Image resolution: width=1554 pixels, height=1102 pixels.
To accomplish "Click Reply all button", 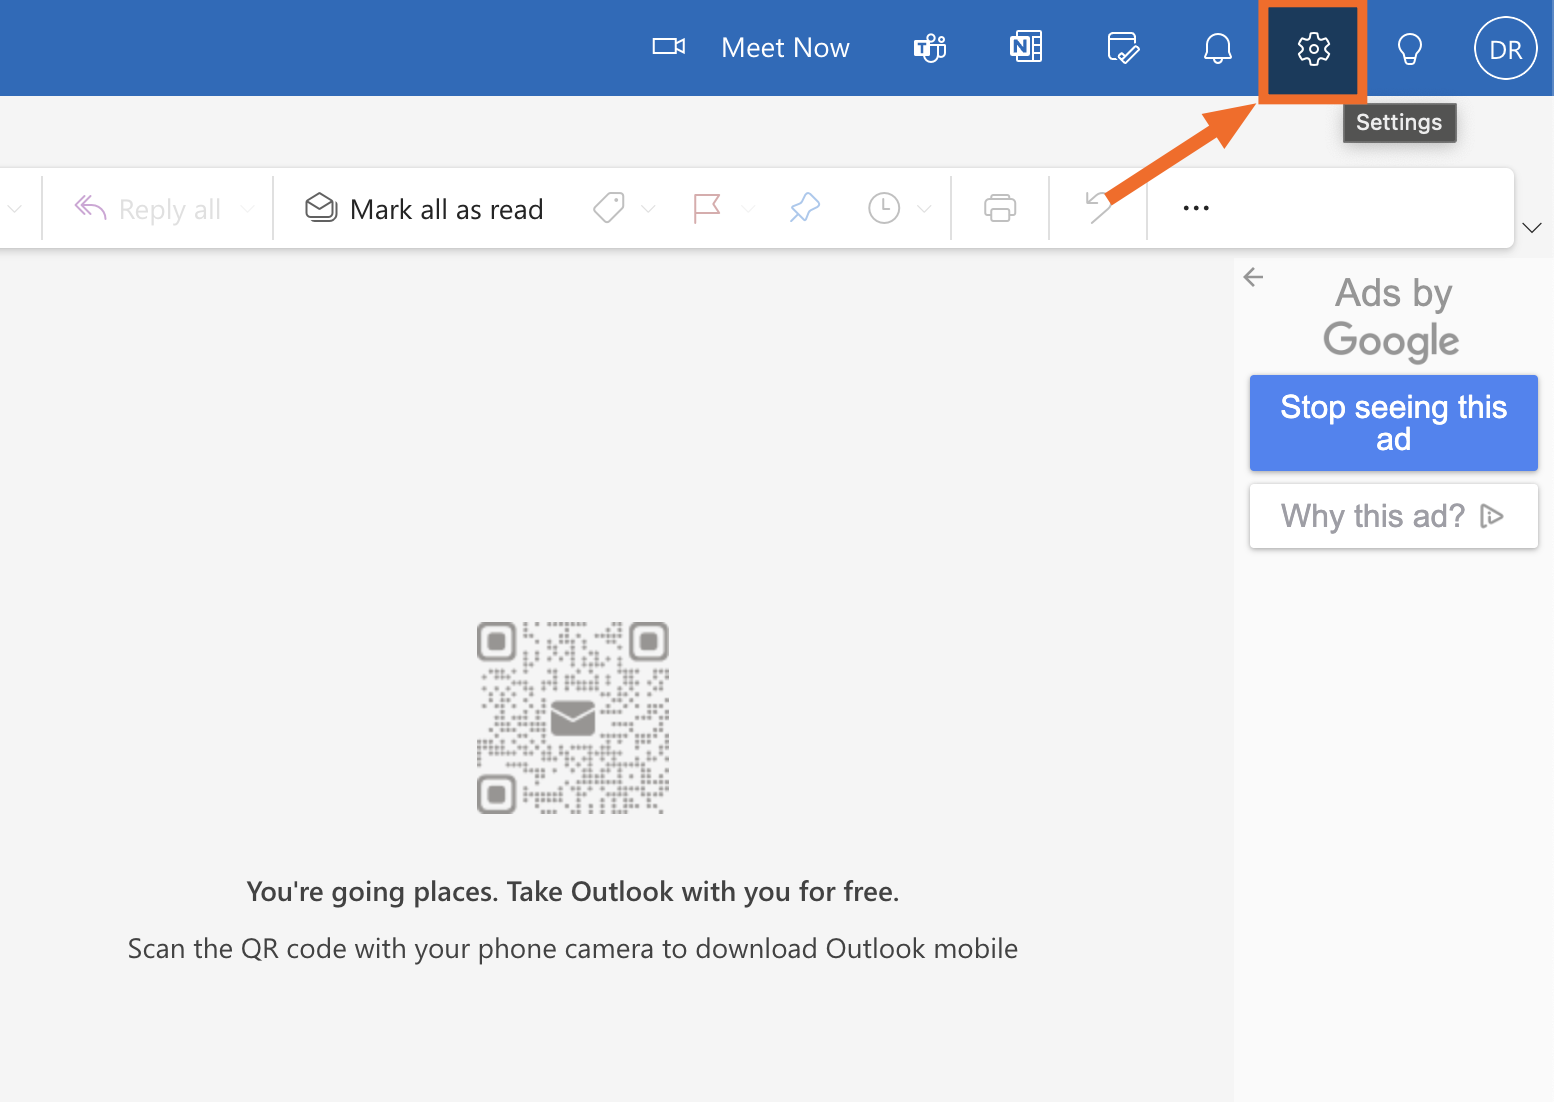I will tap(147, 209).
